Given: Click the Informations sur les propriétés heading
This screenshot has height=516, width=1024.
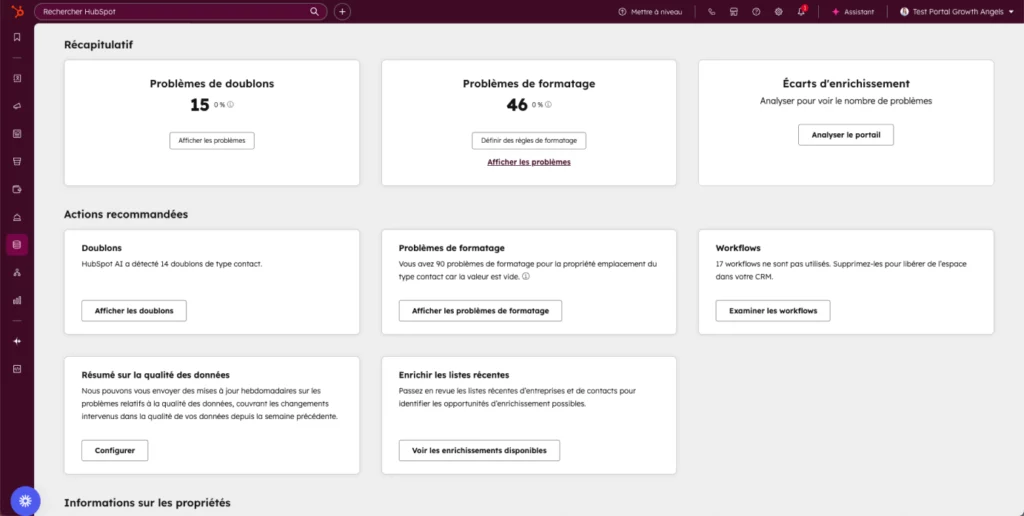Looking at the screenshot, I should [147, 503].
